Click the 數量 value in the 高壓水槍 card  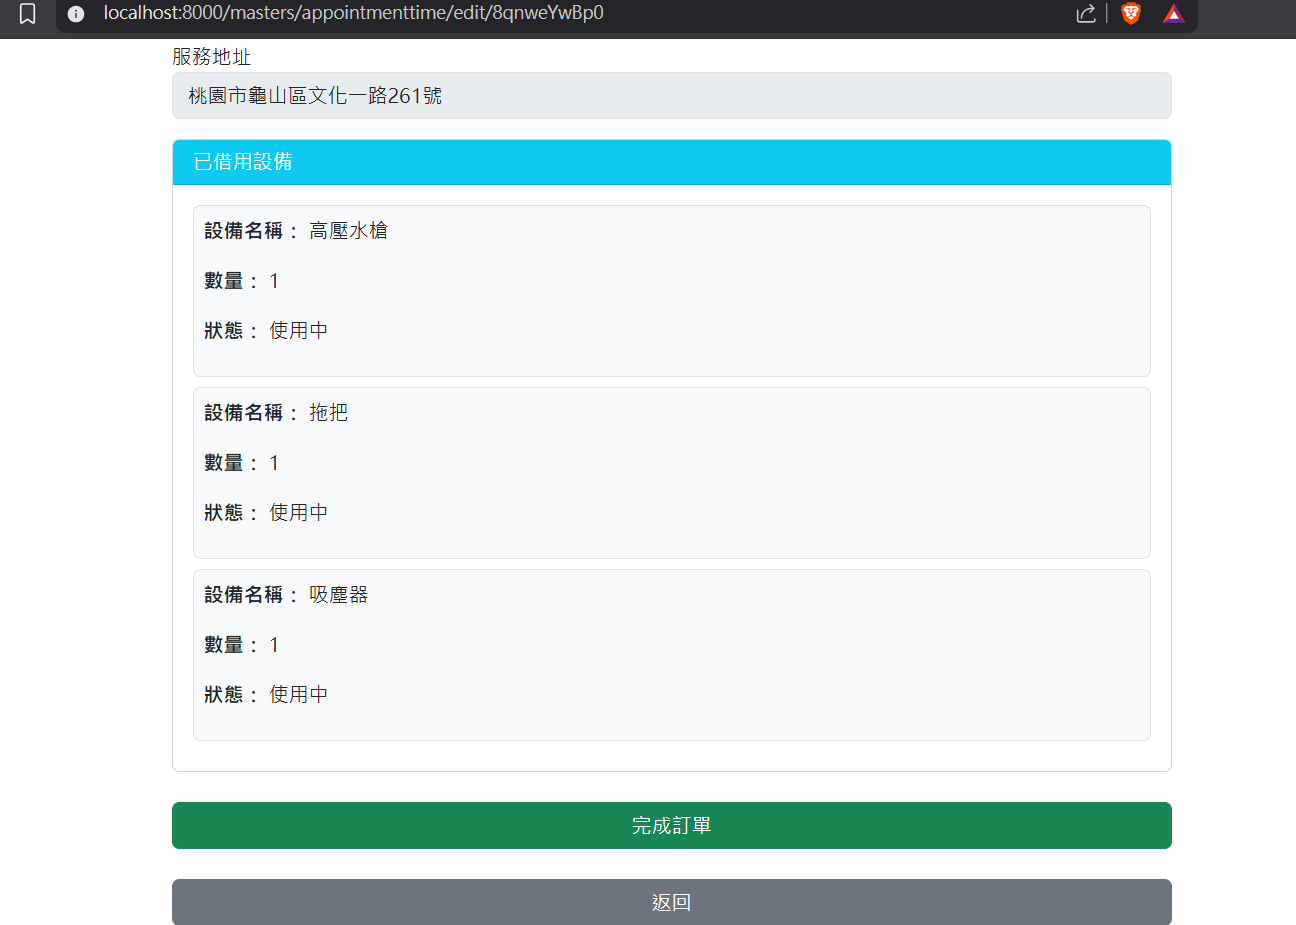(x=274, y=281)
